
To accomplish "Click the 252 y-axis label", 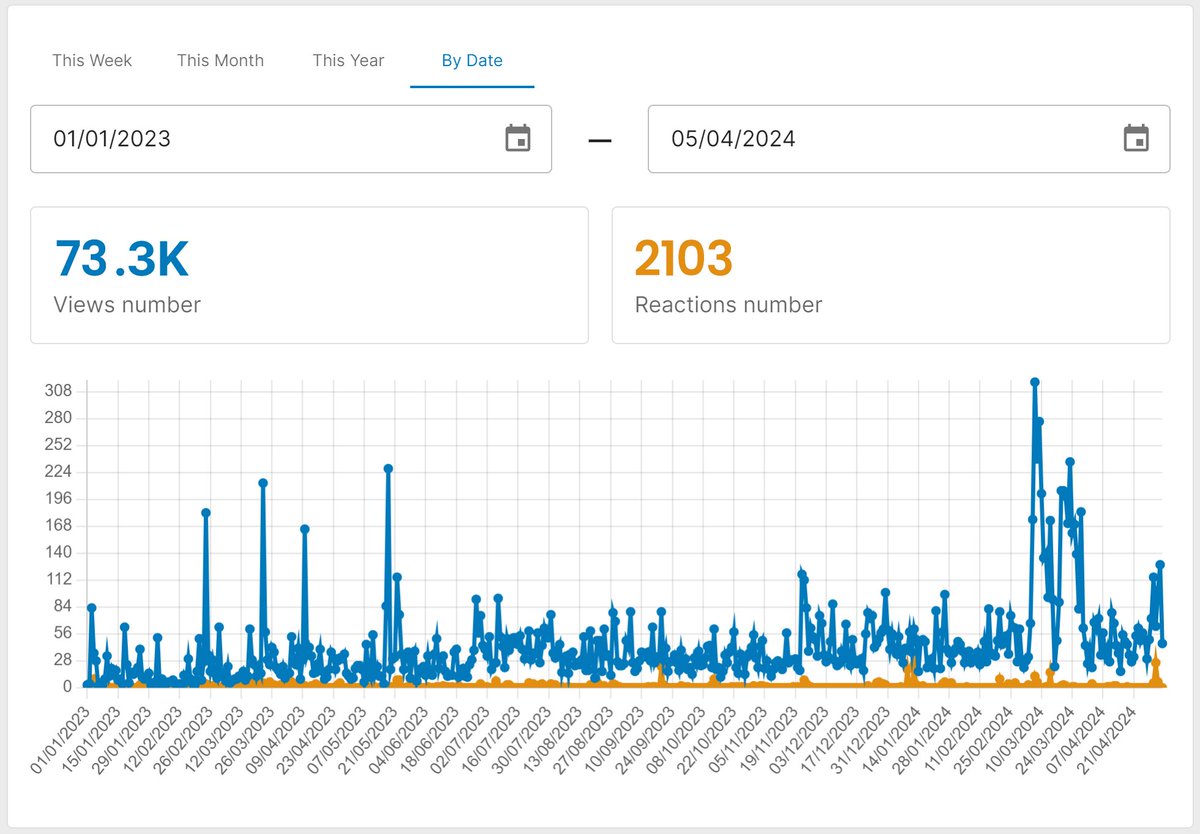I will pyautogui.click(x=58, y=445).
